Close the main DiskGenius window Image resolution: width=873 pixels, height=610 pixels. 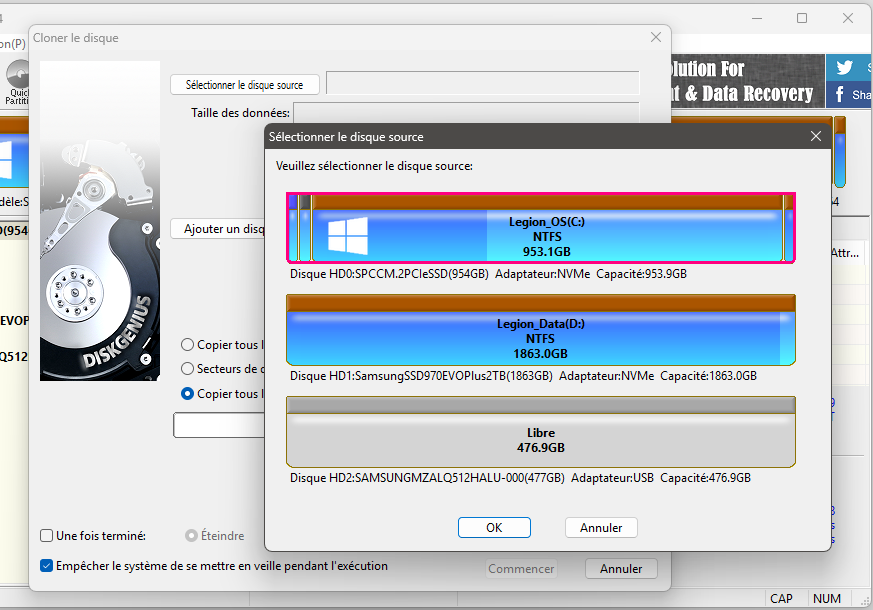[x=848, y=18]
